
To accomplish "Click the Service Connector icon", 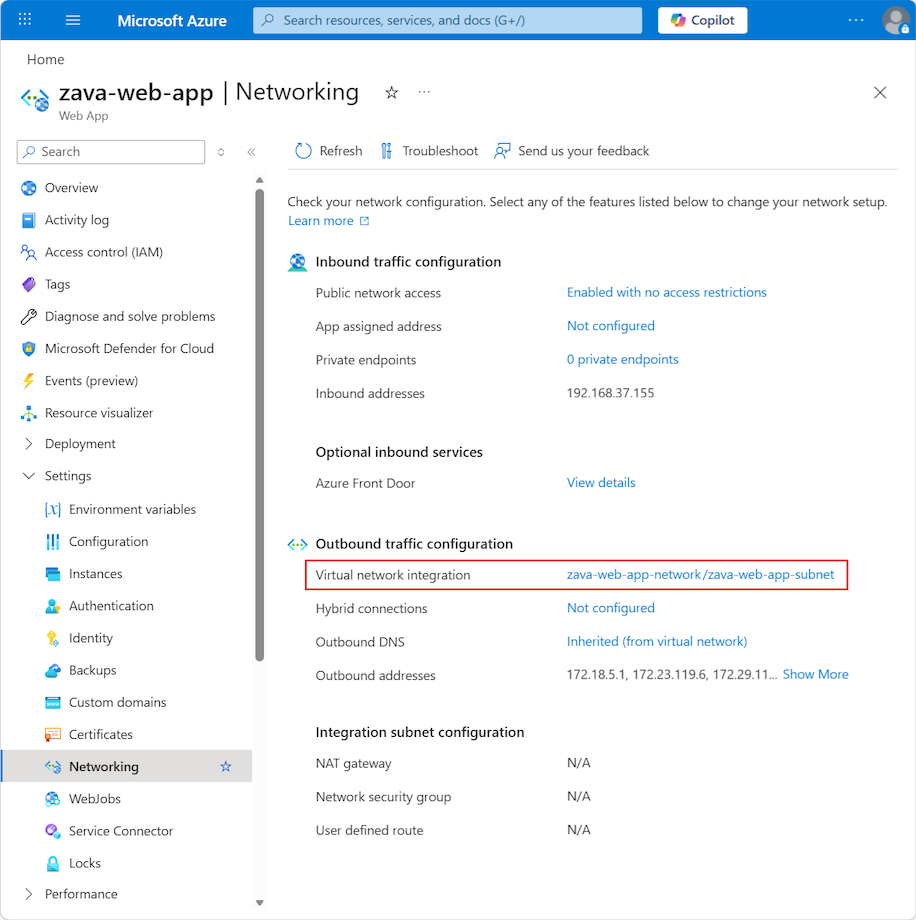I will [x=53, y=831].
